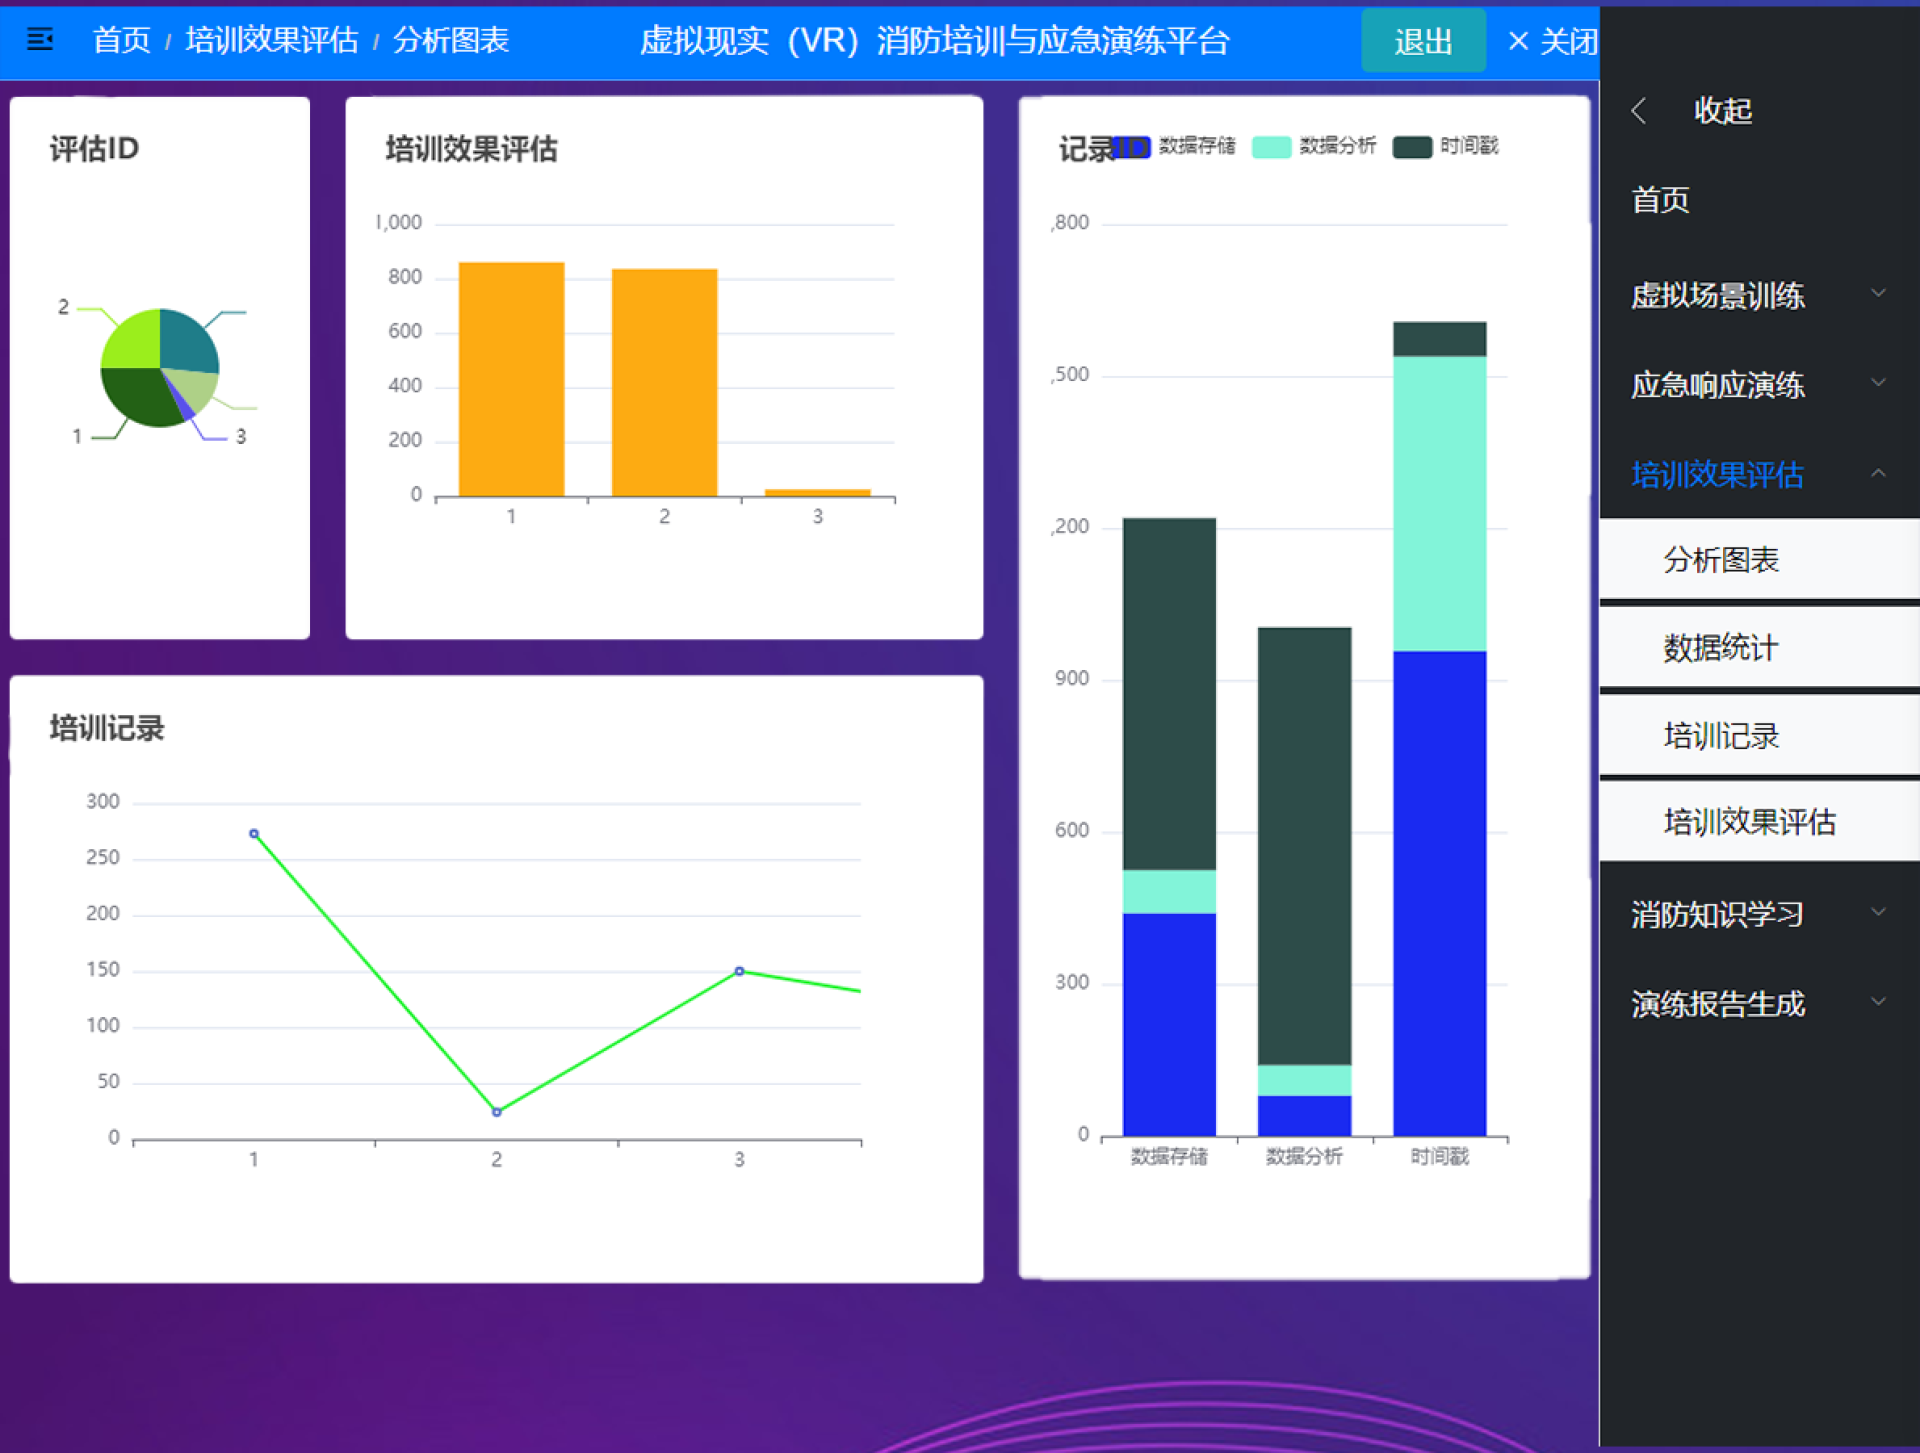1920x1453 pixels.
Task: Expand the 应急响应演练 menu chevron
Action: (1877, 383)
